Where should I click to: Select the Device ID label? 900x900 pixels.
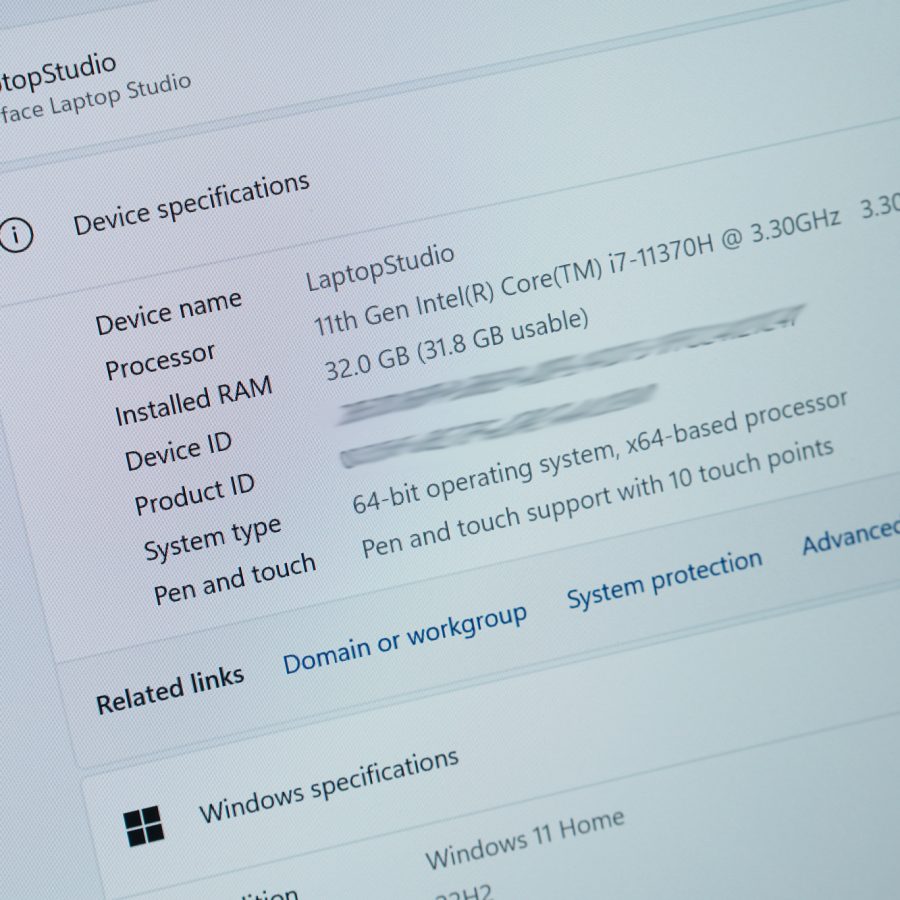pos(179,451)
